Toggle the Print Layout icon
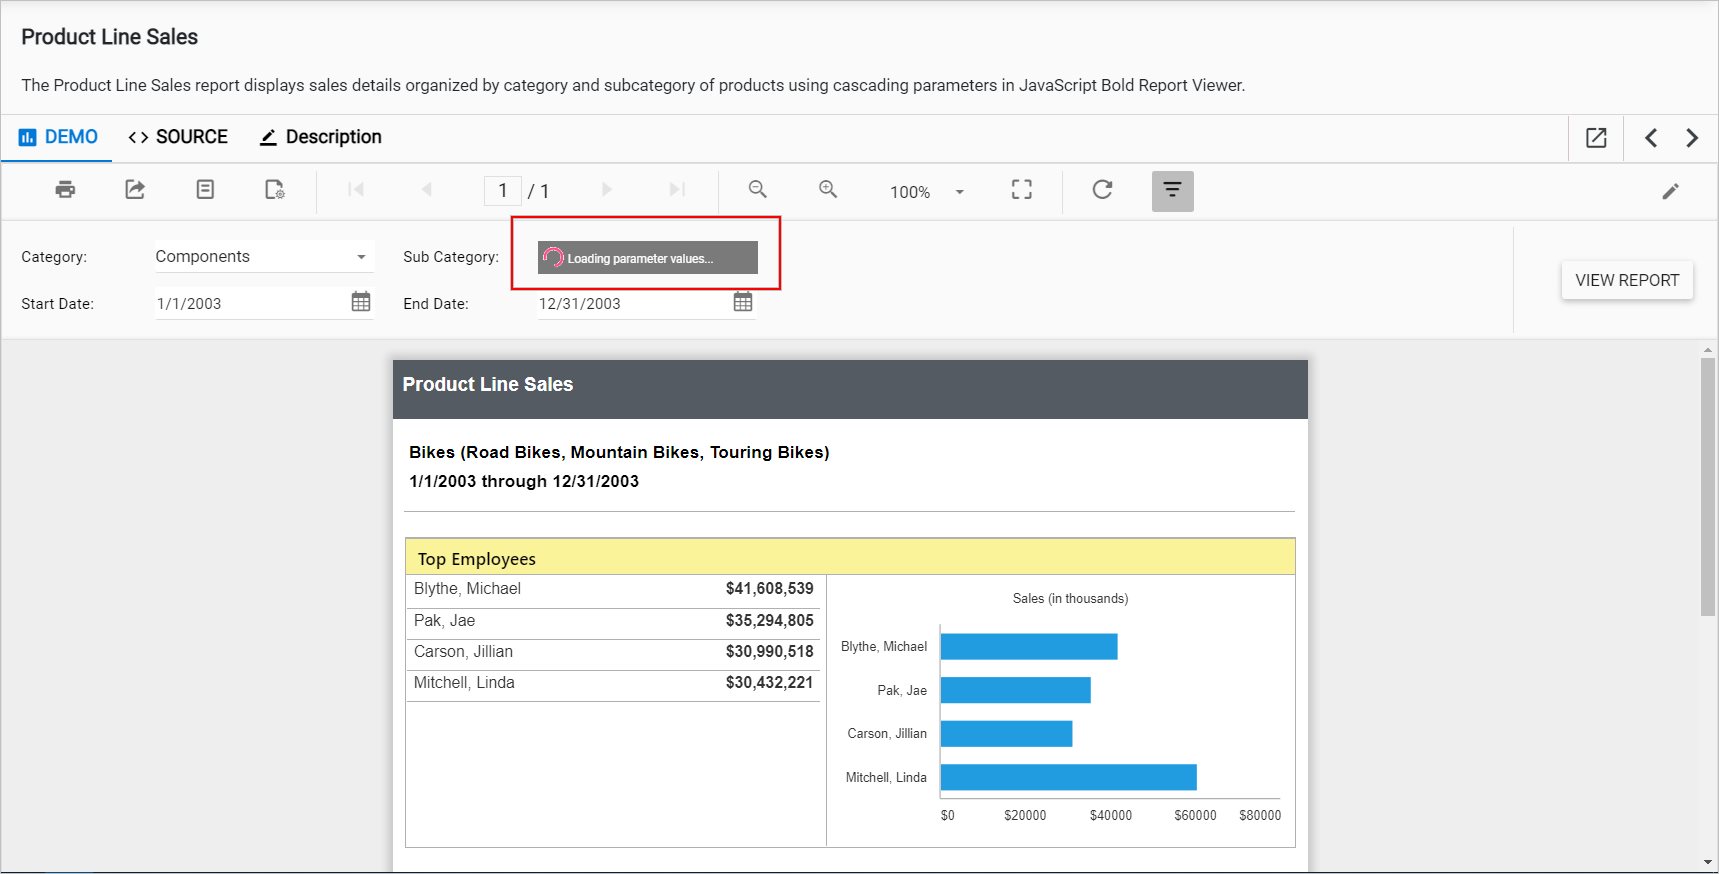Image resolution: width=1719 pixels, height=874 pixels. tap(205, 190)
